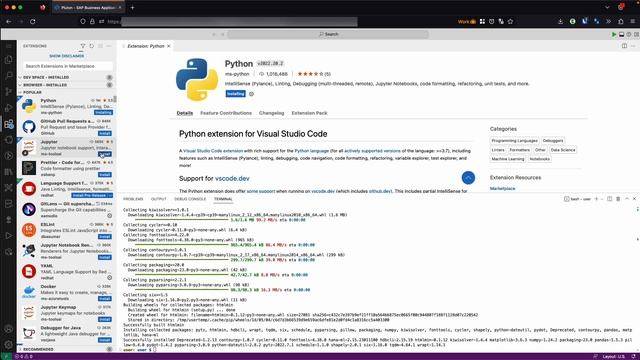Click list all tabs chevron in Firefox

pyautogui.click(x=607, y=7)
